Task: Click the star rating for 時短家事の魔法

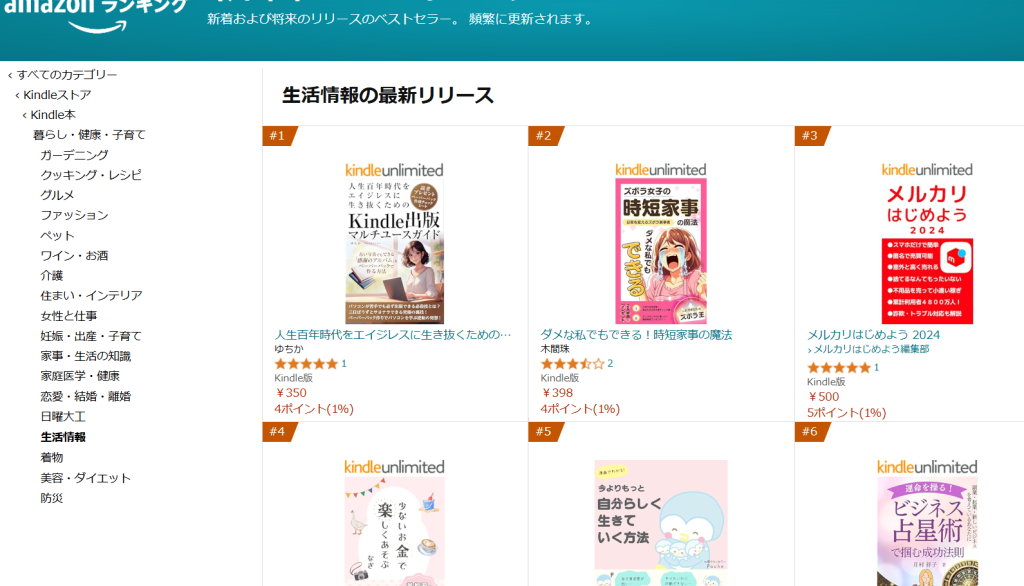Action: pos(572,364)
